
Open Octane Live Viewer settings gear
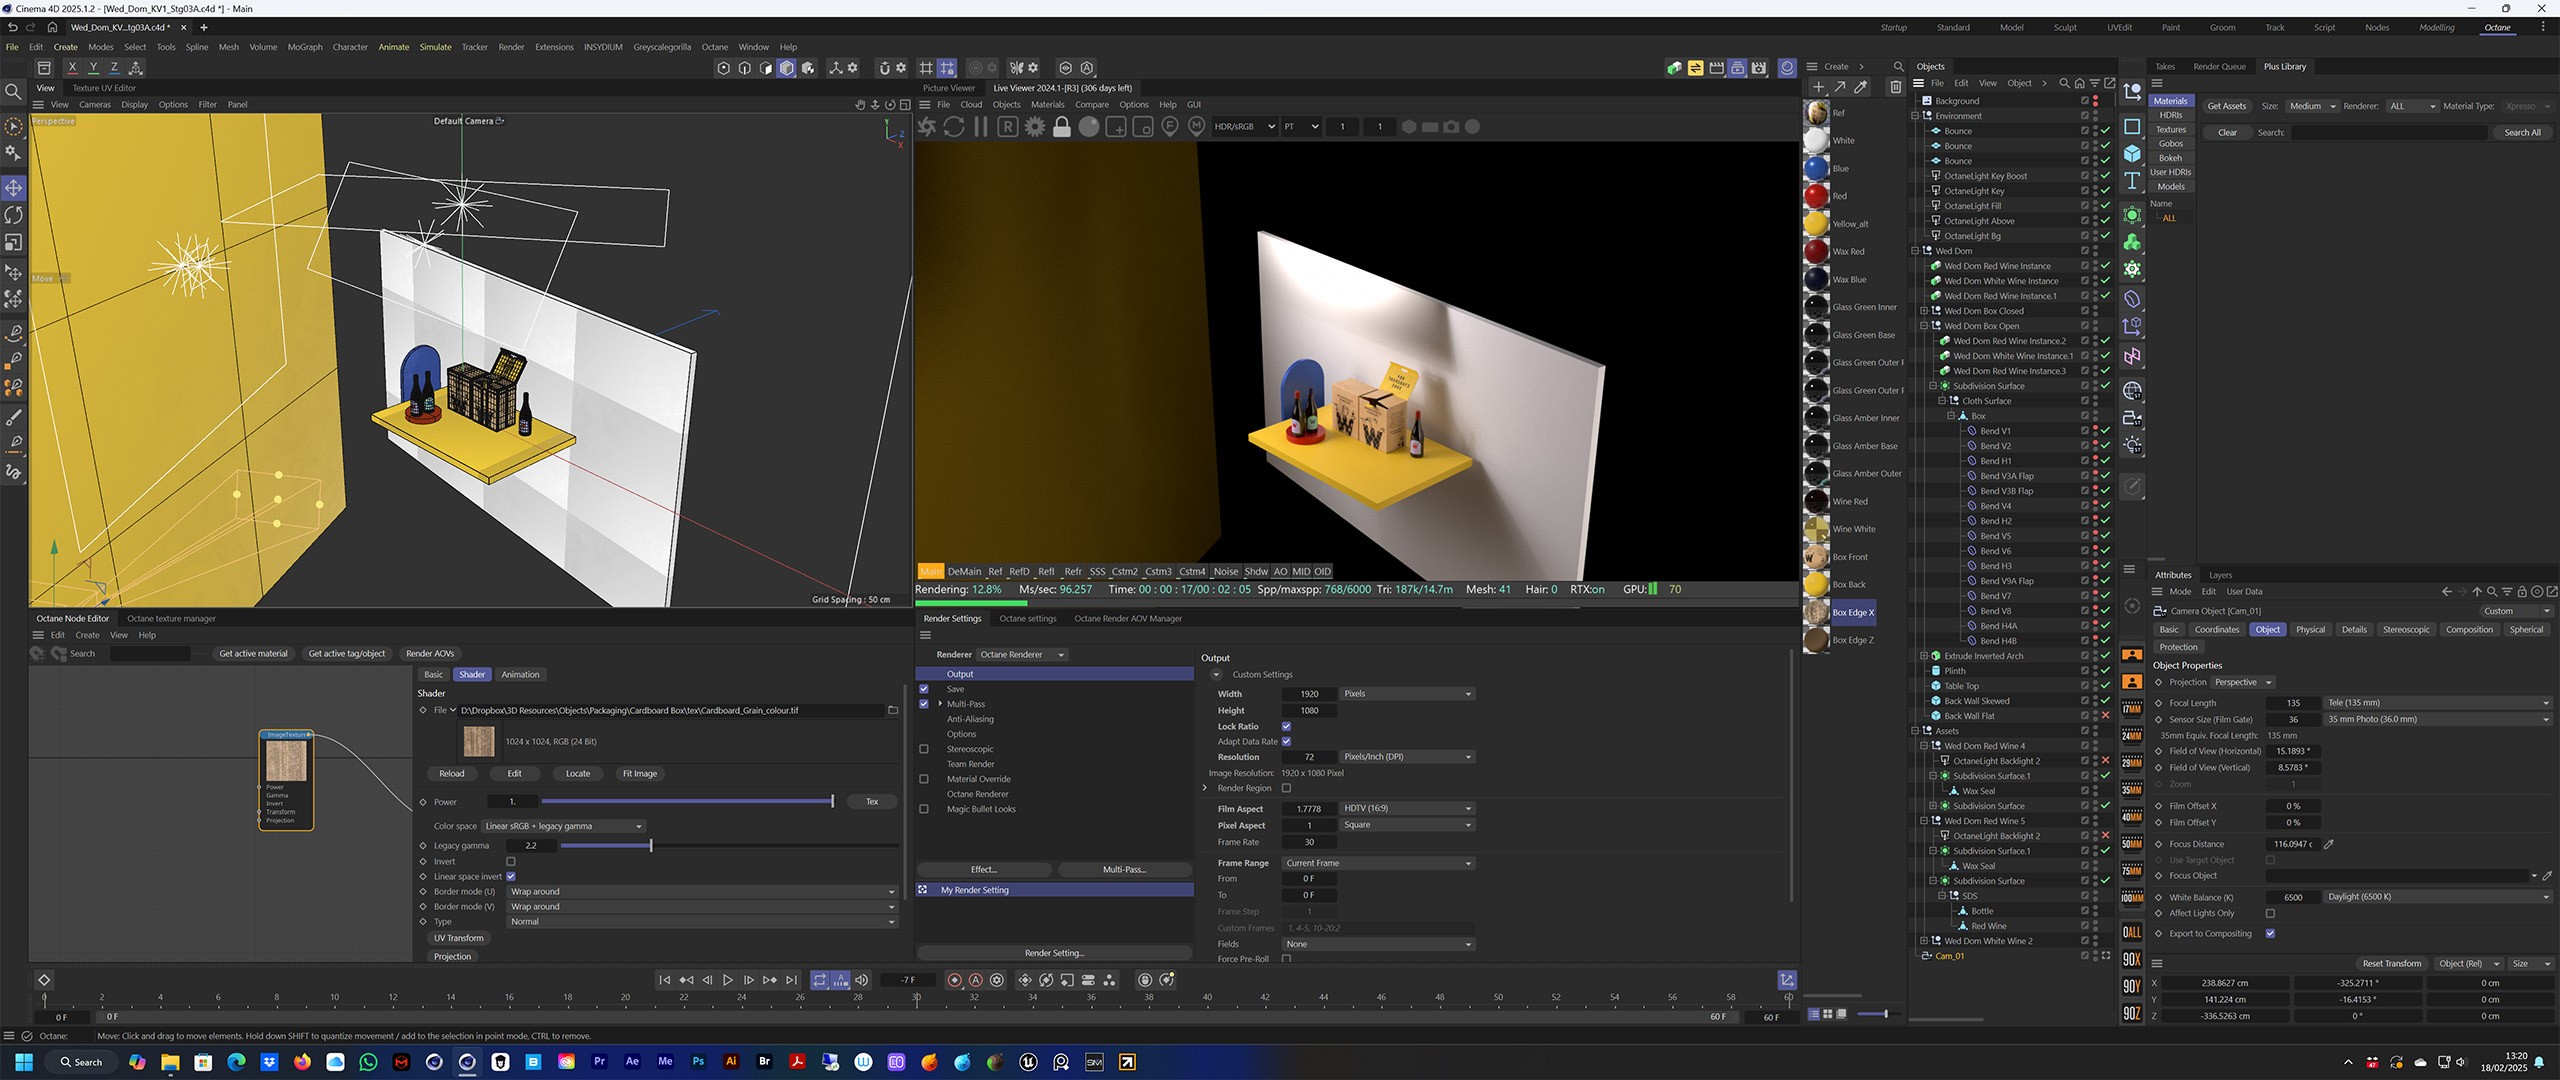(x=1035, y=127)
